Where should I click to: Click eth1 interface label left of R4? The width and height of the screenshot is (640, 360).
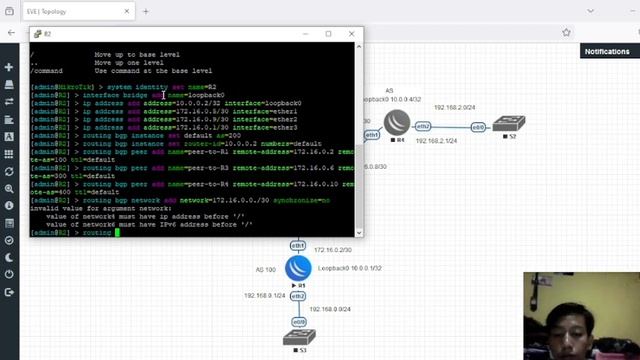[x=371, y=135]
